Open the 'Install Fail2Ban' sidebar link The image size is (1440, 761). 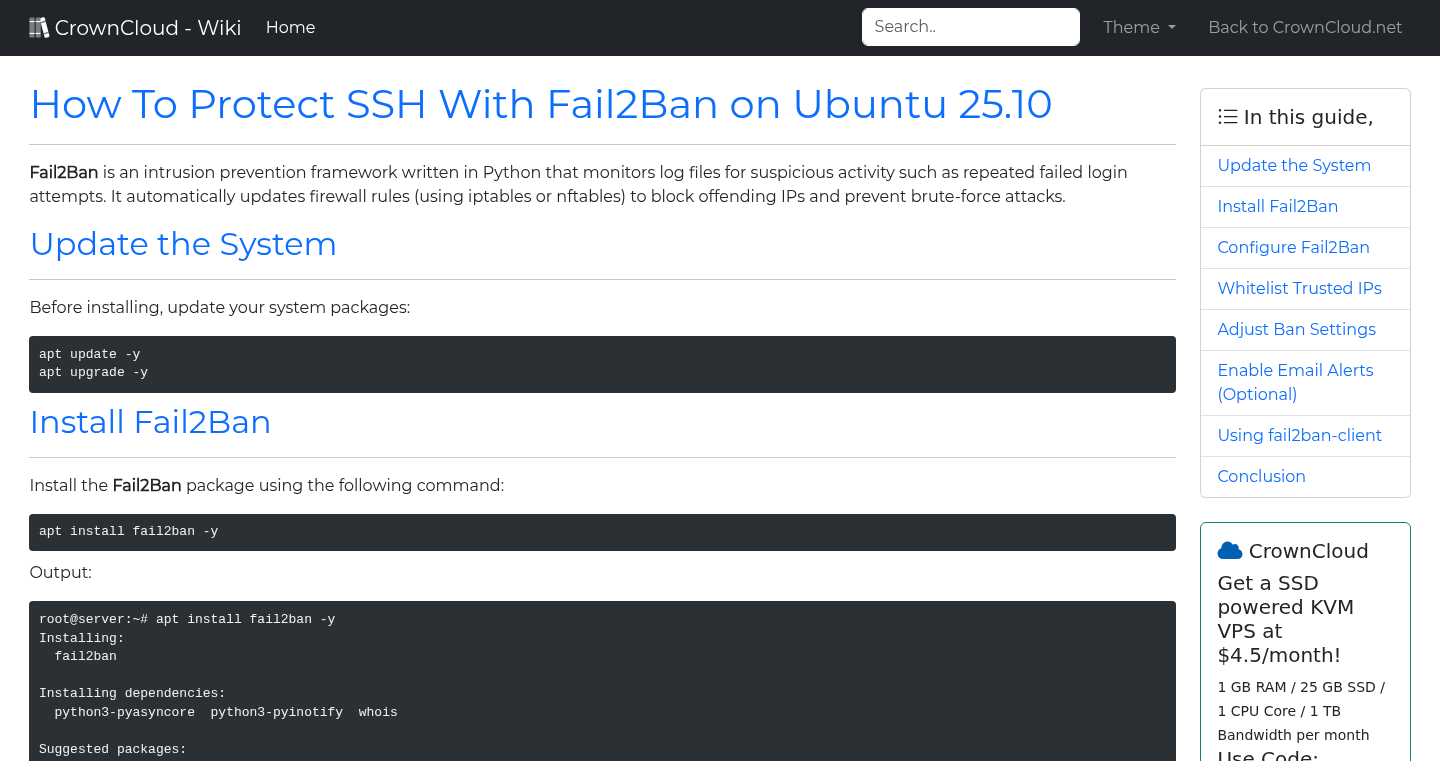(x=1278, y=206)
